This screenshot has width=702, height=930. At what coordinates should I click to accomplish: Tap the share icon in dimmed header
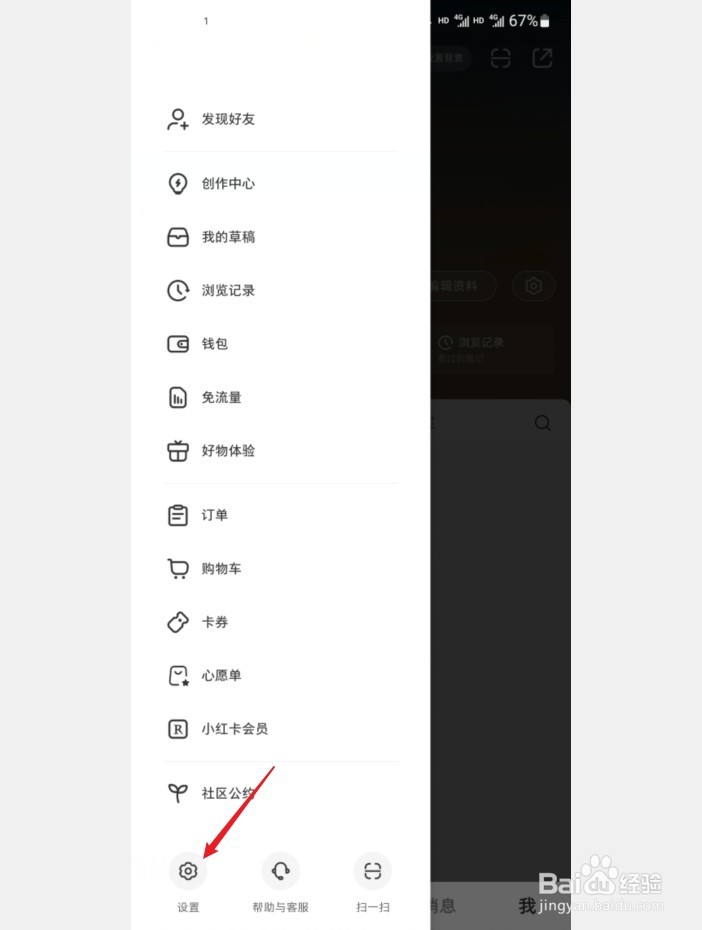click(542, 58)
